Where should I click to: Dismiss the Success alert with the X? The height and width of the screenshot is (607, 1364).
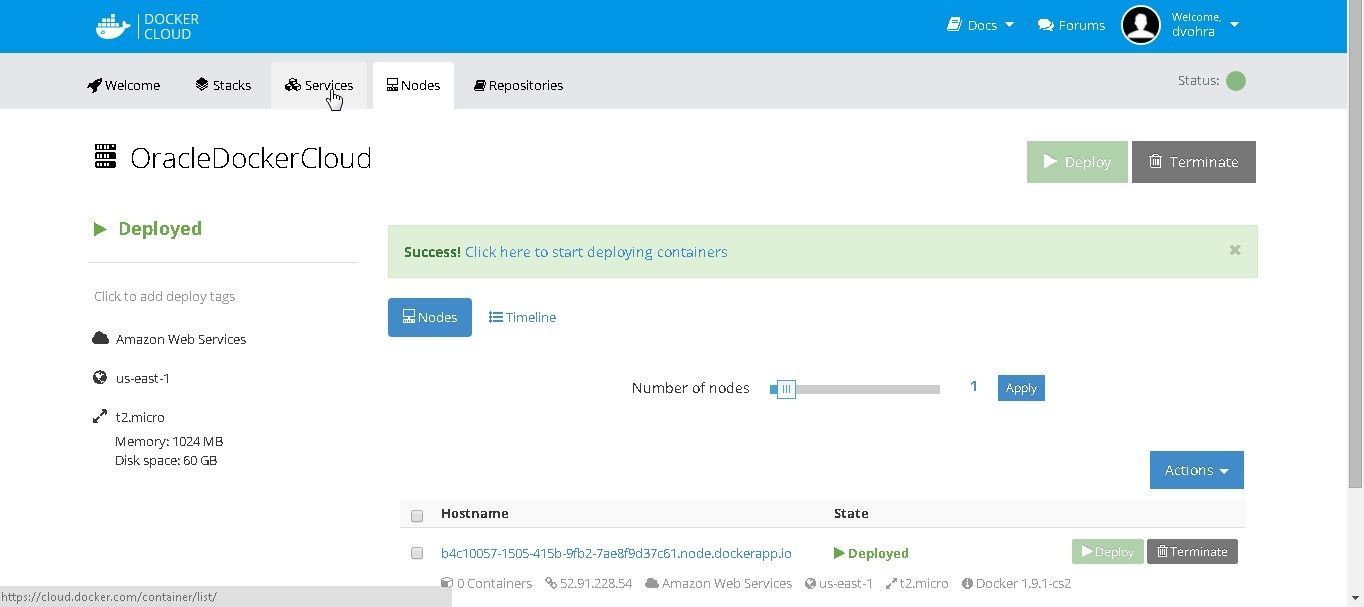click(x=1235, y=250)
